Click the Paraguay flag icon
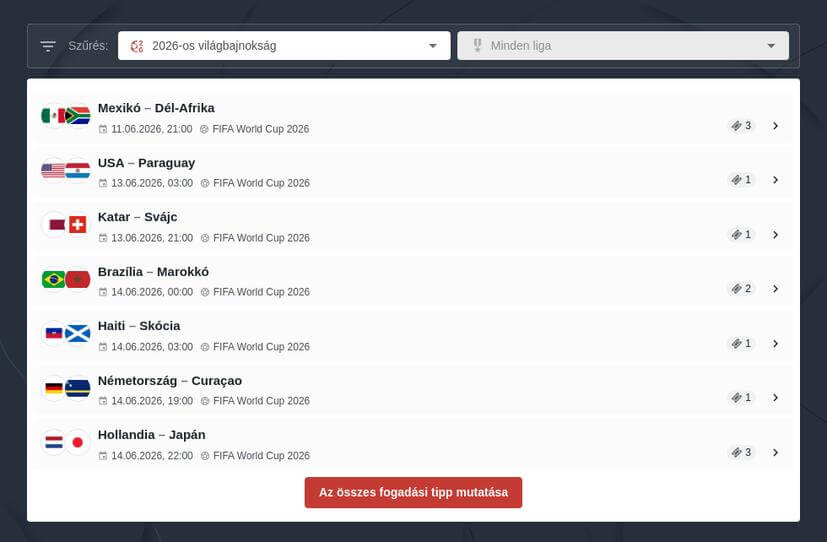This screenshot has height=542, width=827. click(78, 171)
